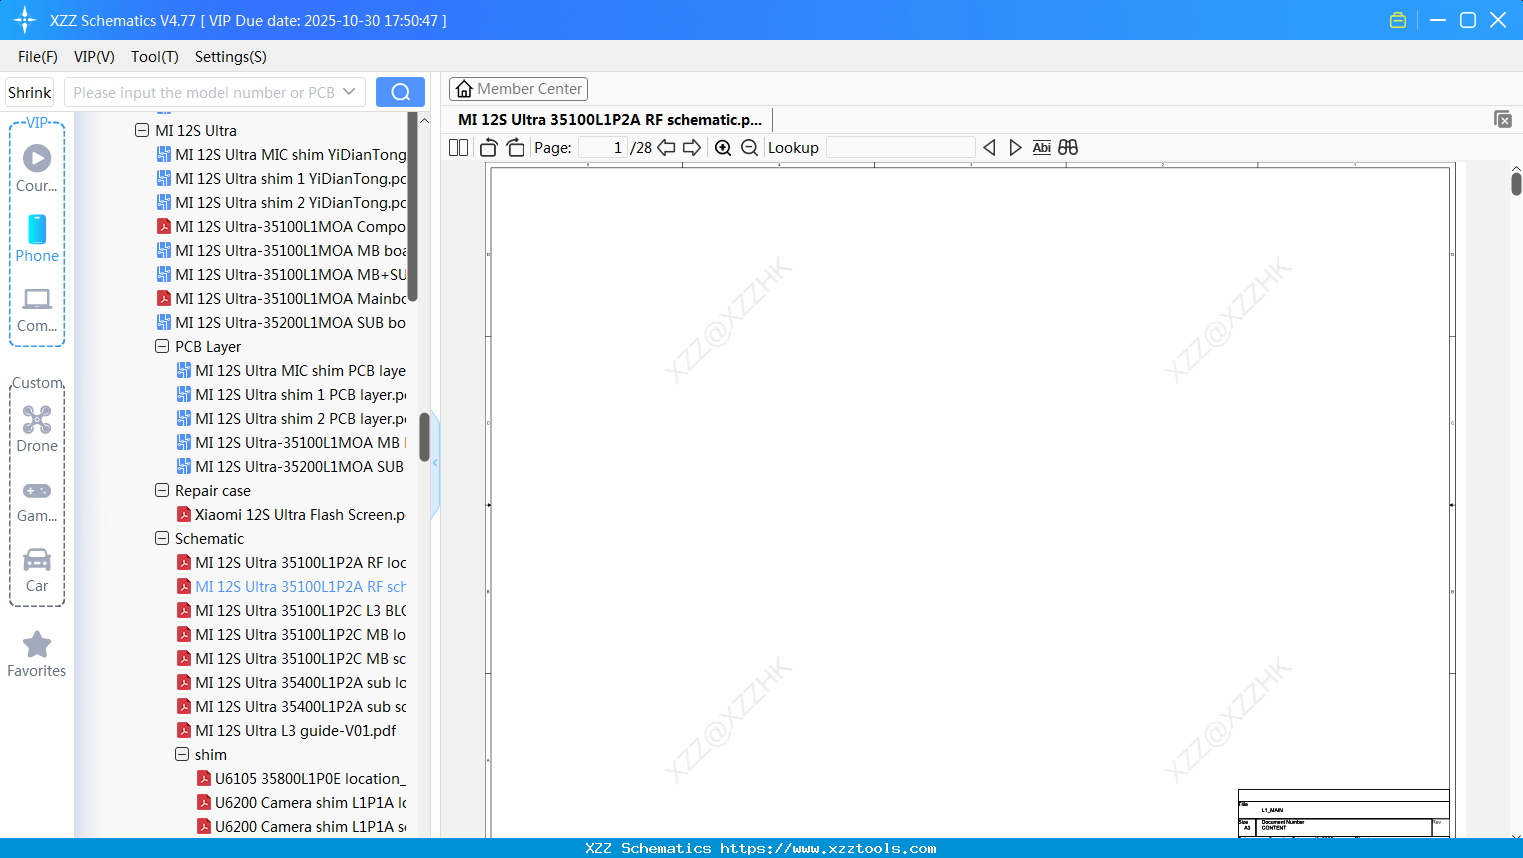Screen dimensions: 1523x858
Task: Find previous Lookup match
Action: pos(989,148)
